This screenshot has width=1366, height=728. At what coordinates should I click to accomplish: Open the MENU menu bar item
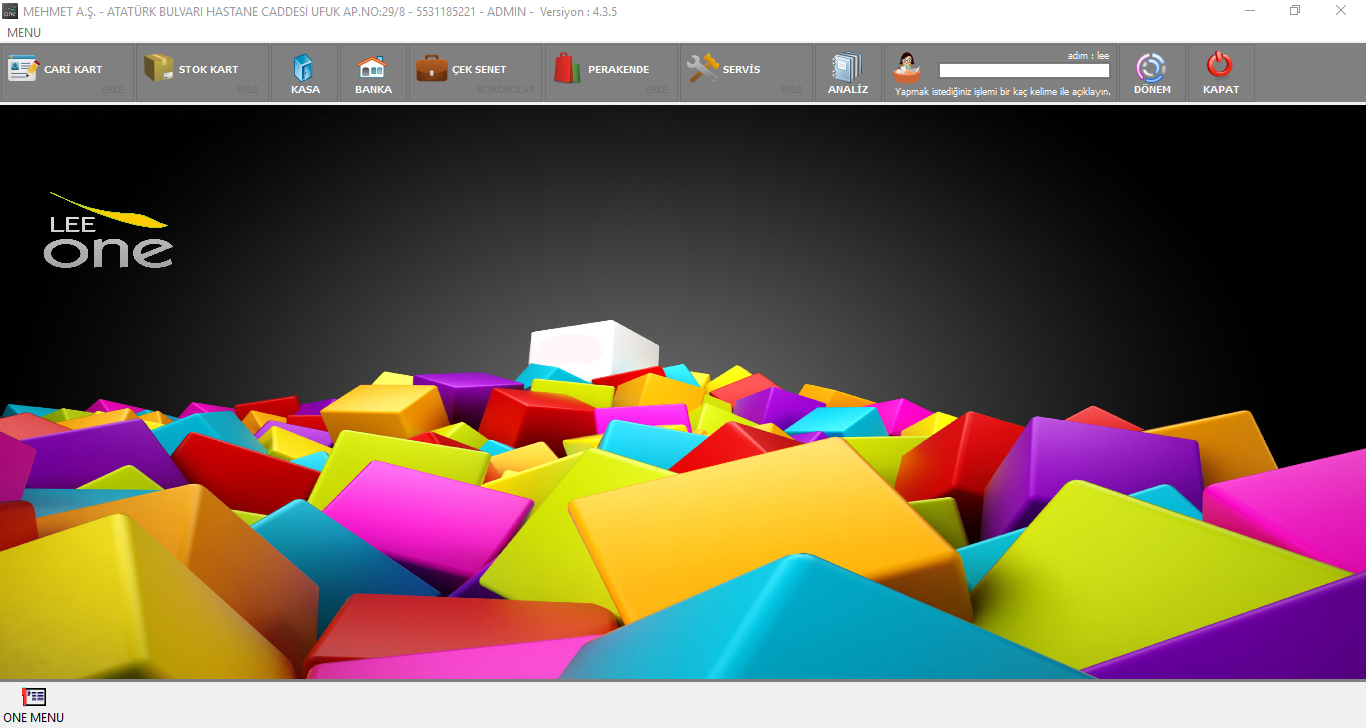click(24, 33)
